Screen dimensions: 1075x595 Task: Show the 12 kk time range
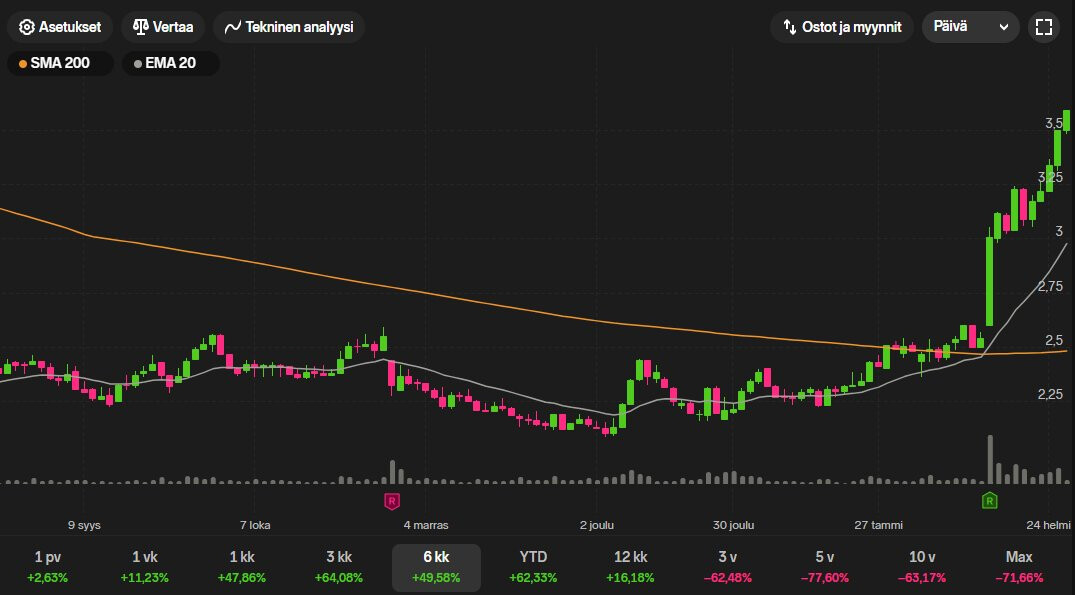[x=630, y=567]
